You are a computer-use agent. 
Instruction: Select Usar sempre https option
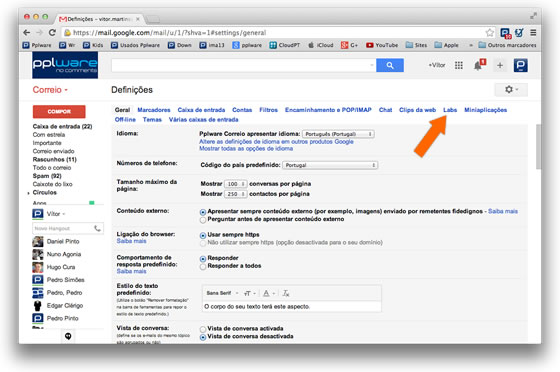tap(203, 235)
